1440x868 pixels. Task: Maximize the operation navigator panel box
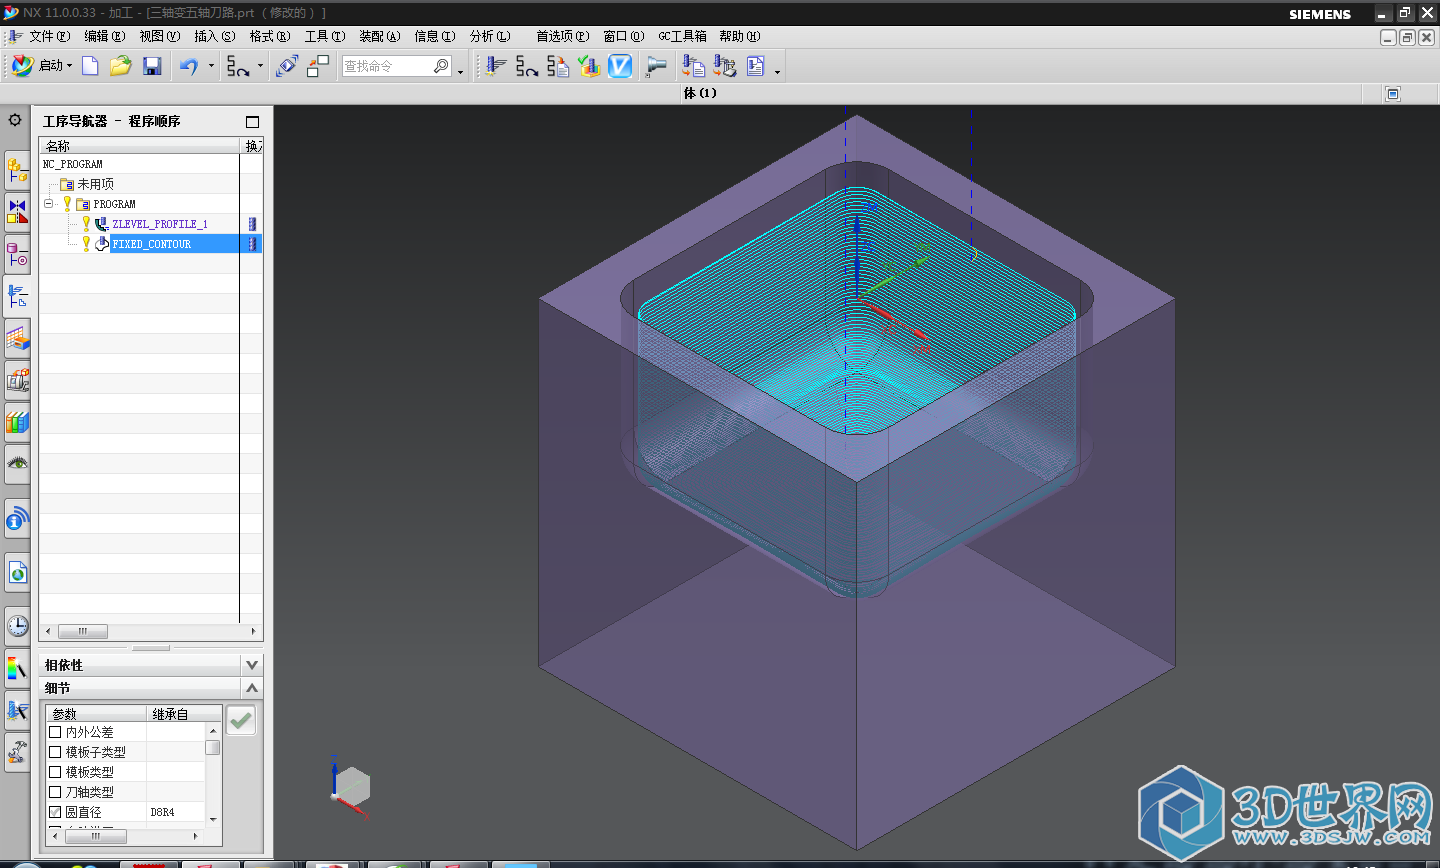252,121
